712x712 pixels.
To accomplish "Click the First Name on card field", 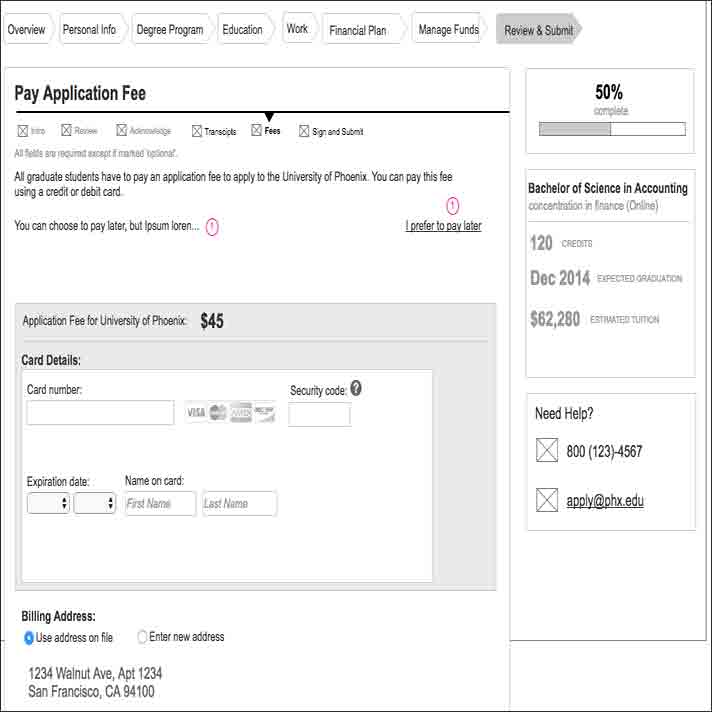I will tap(160, 503).
